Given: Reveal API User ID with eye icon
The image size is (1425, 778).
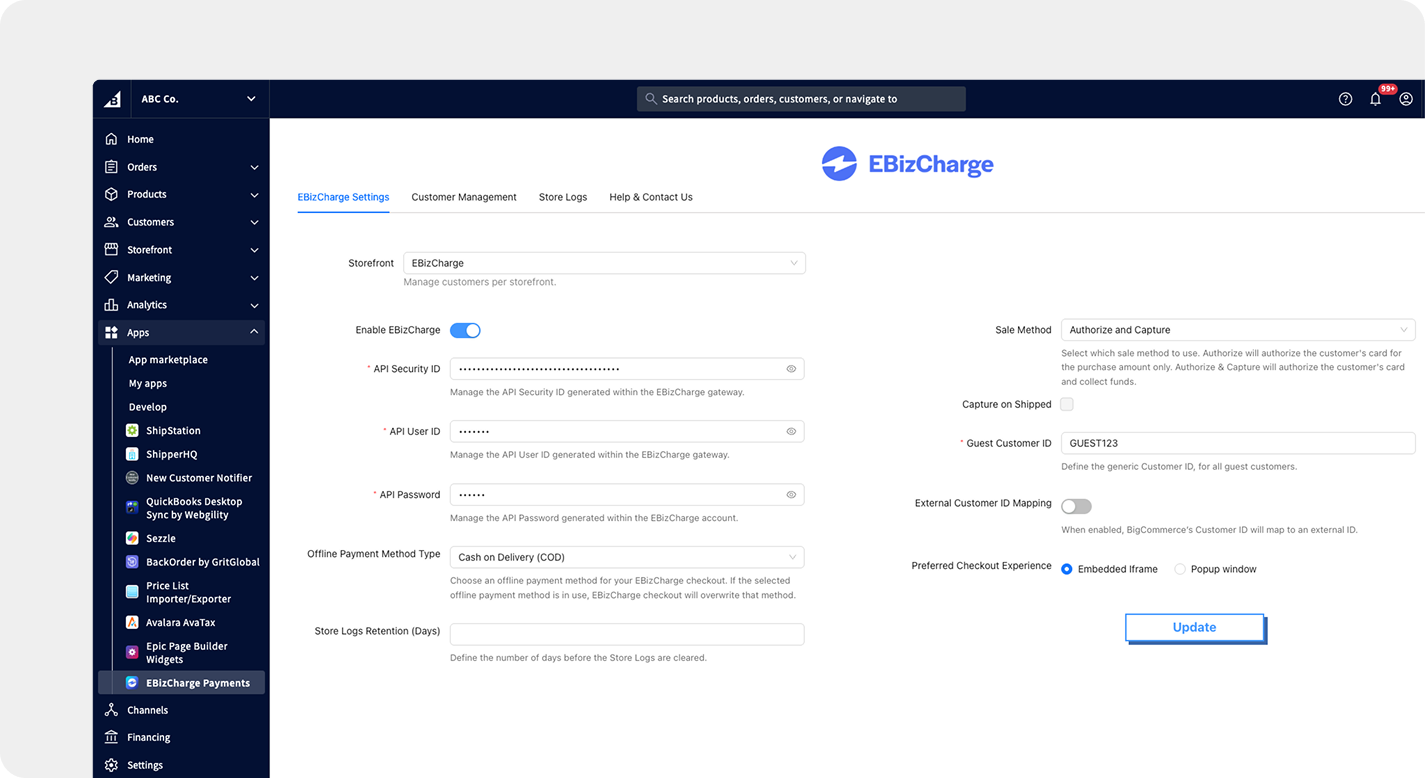Looking at the screenshot, I should point(791,432).
